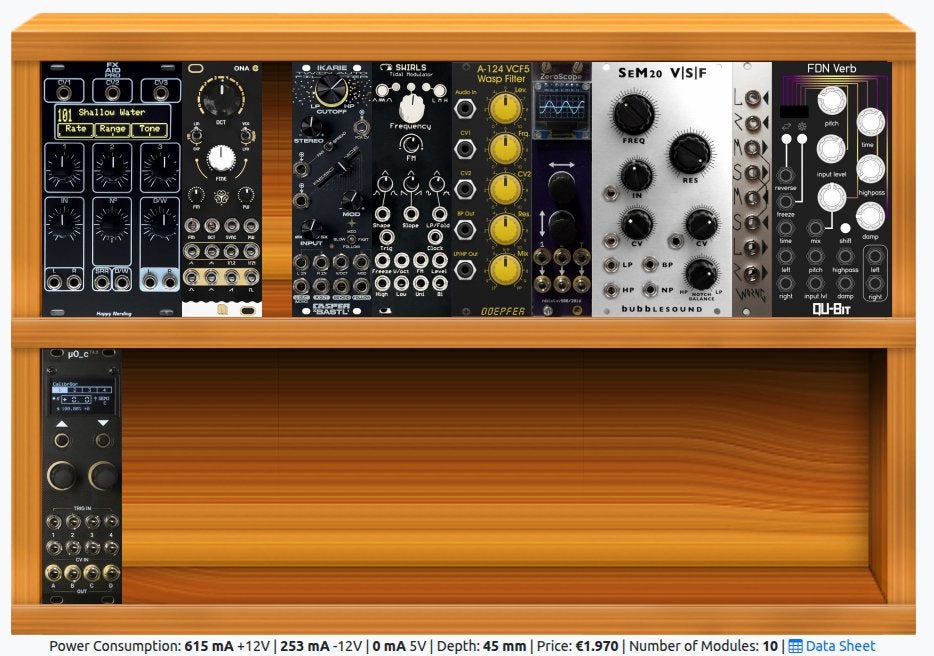Click the Ikarie STEREO knob
The image size is (934, 656).
pos(310,126)
